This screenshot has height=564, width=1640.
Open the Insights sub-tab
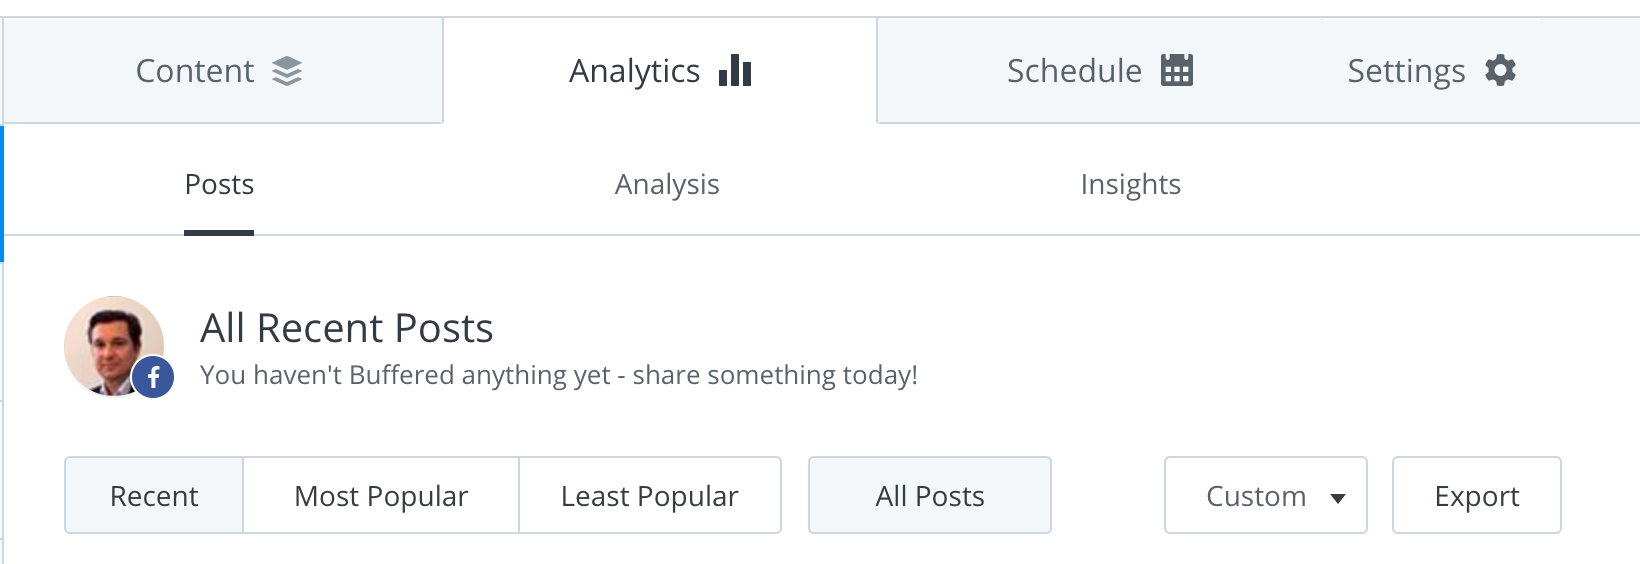[1131, 184]
